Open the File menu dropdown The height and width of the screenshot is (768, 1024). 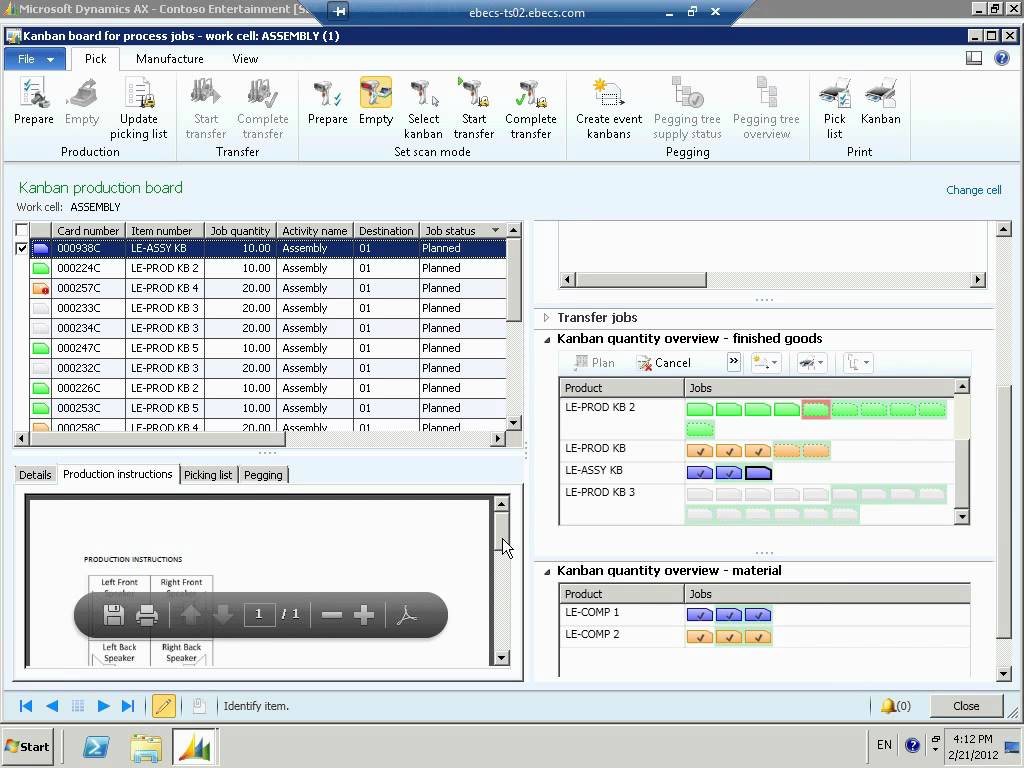point(35,59)
